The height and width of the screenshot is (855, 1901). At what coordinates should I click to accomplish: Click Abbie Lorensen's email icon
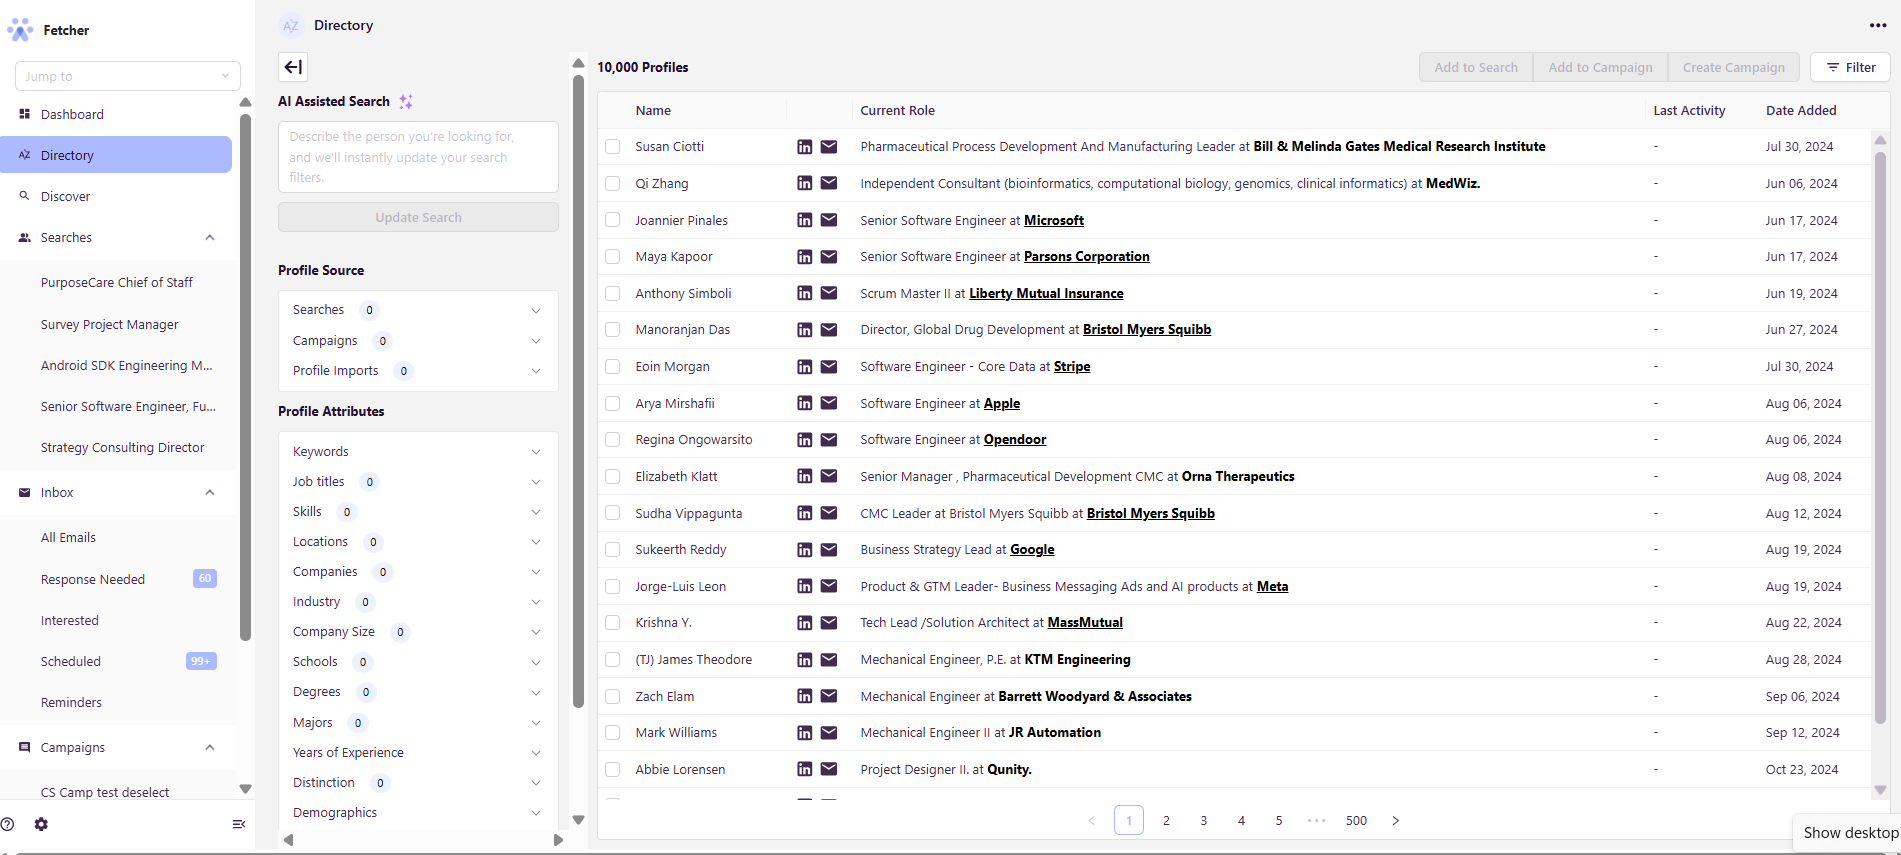[x=829, y=769]
